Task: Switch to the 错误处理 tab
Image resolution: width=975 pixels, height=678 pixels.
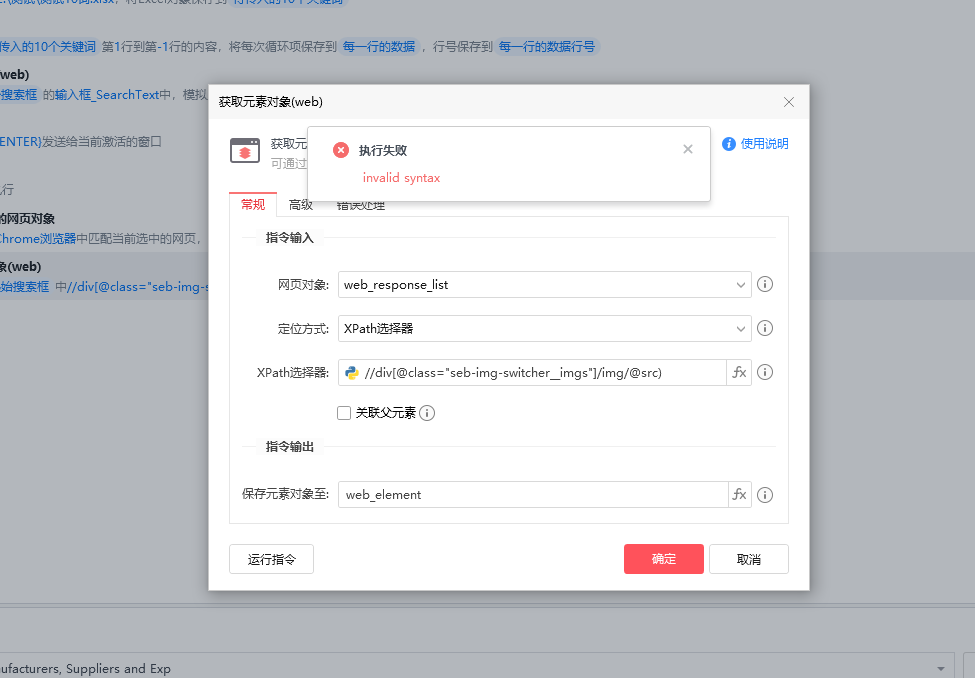Action: 361,205
